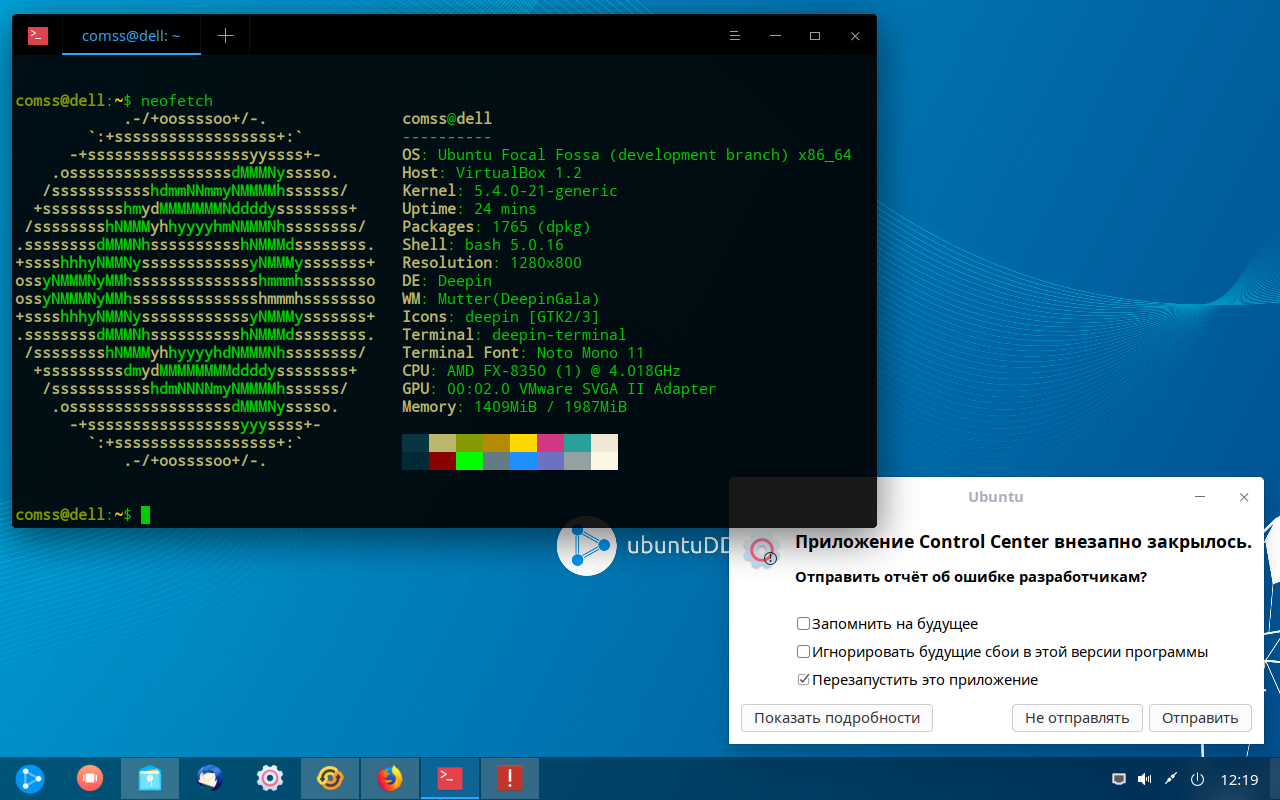Launch the red screen recorder dock icon
The width and height of the screenshot is (1280, 800).
pos(90,778)
